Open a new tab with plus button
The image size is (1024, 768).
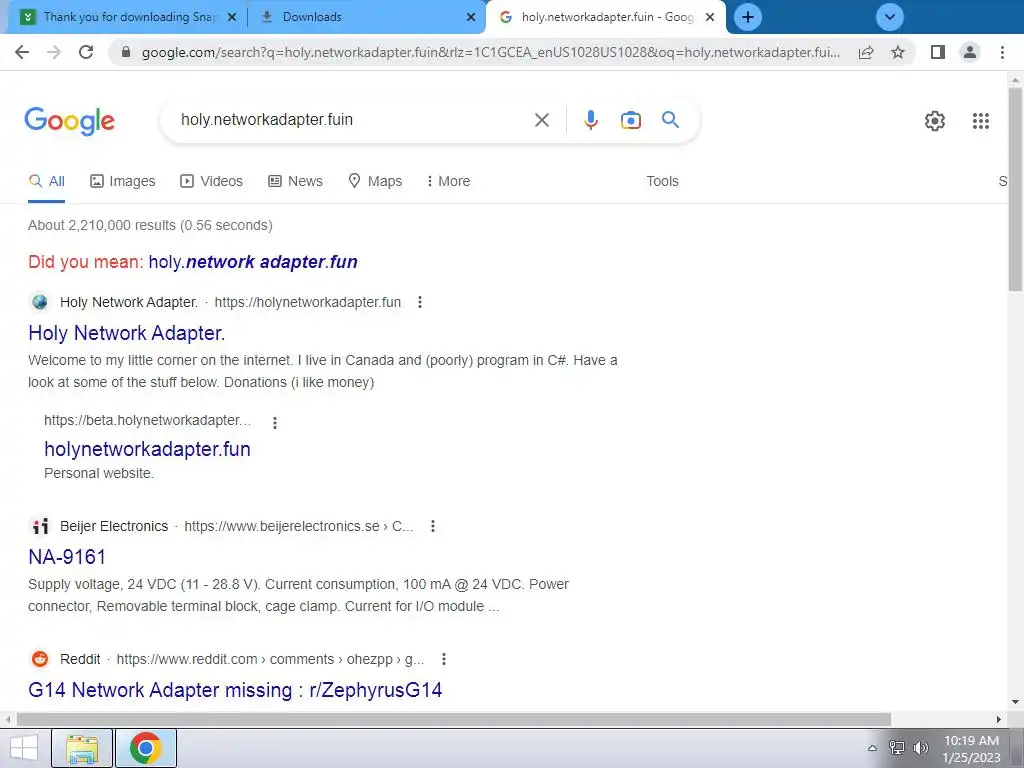(748, 17)
